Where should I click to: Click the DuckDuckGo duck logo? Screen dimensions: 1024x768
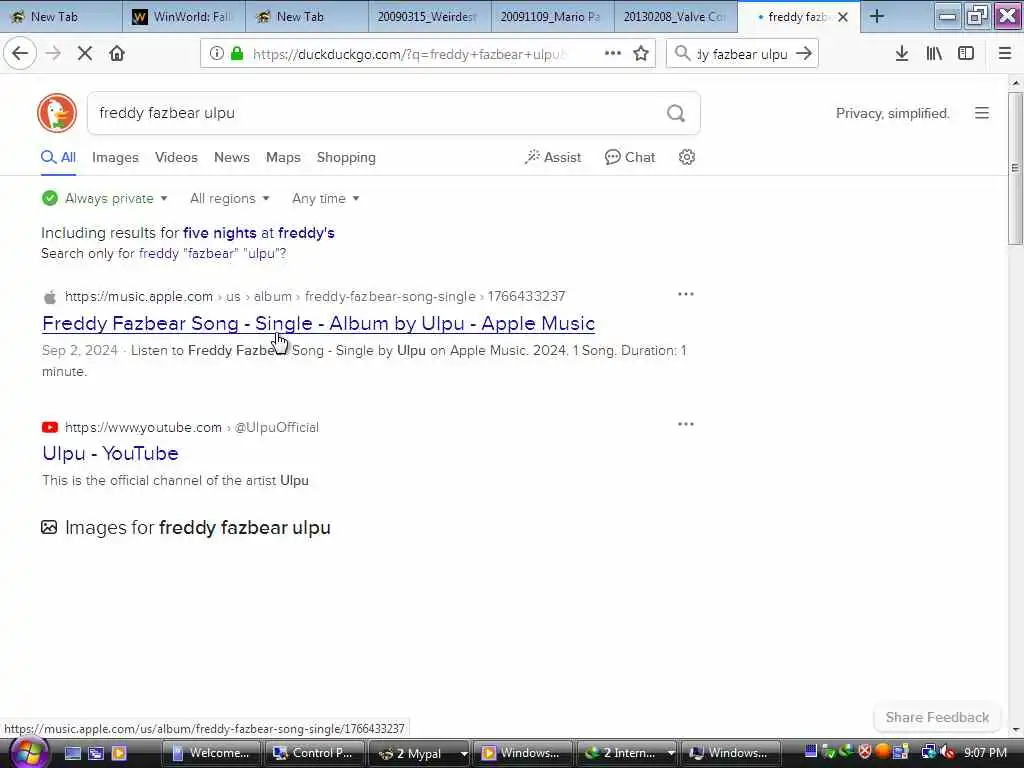(57, 113)
